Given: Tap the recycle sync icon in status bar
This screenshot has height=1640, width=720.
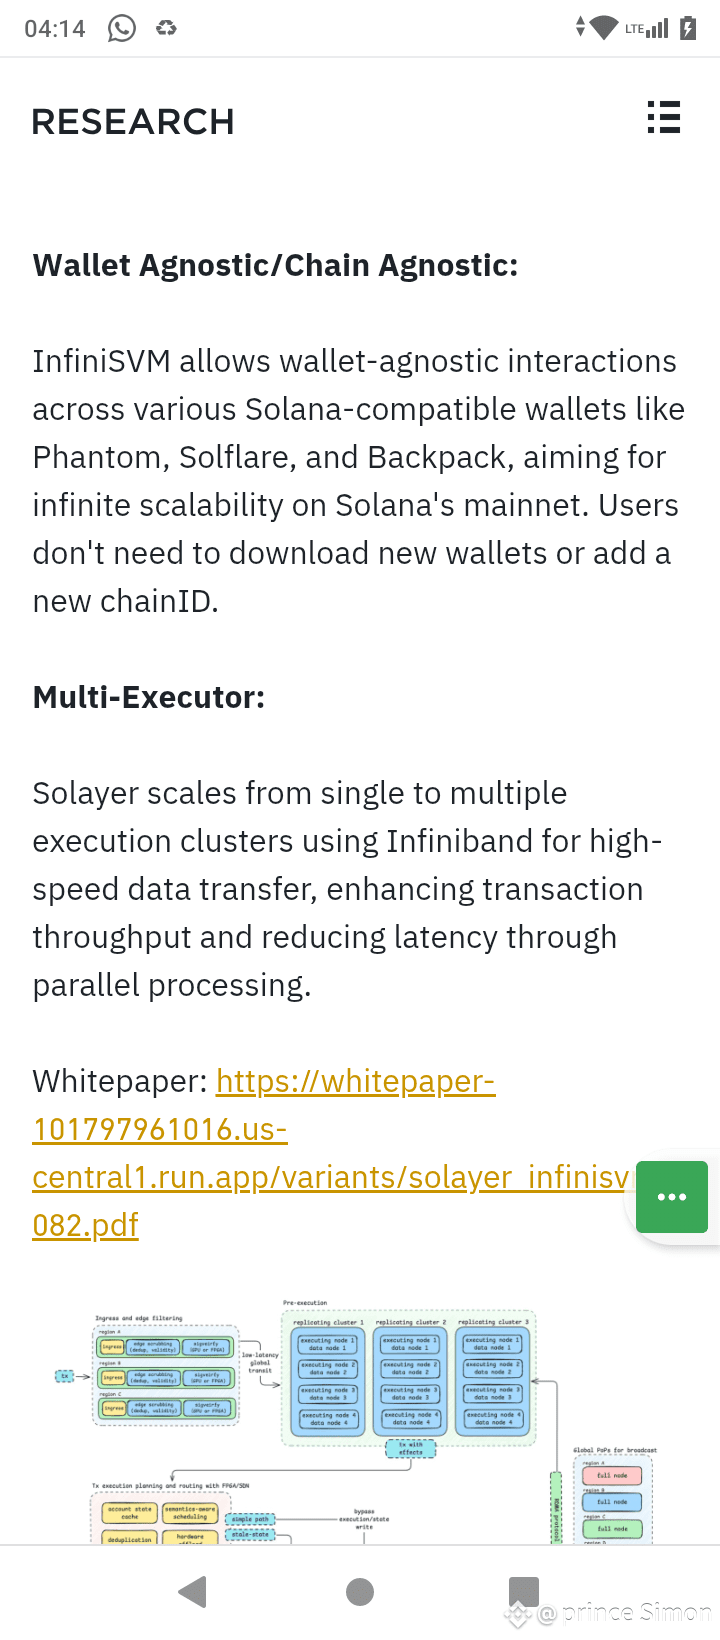Looking at the screenshot, I should (x=166, y=28).
